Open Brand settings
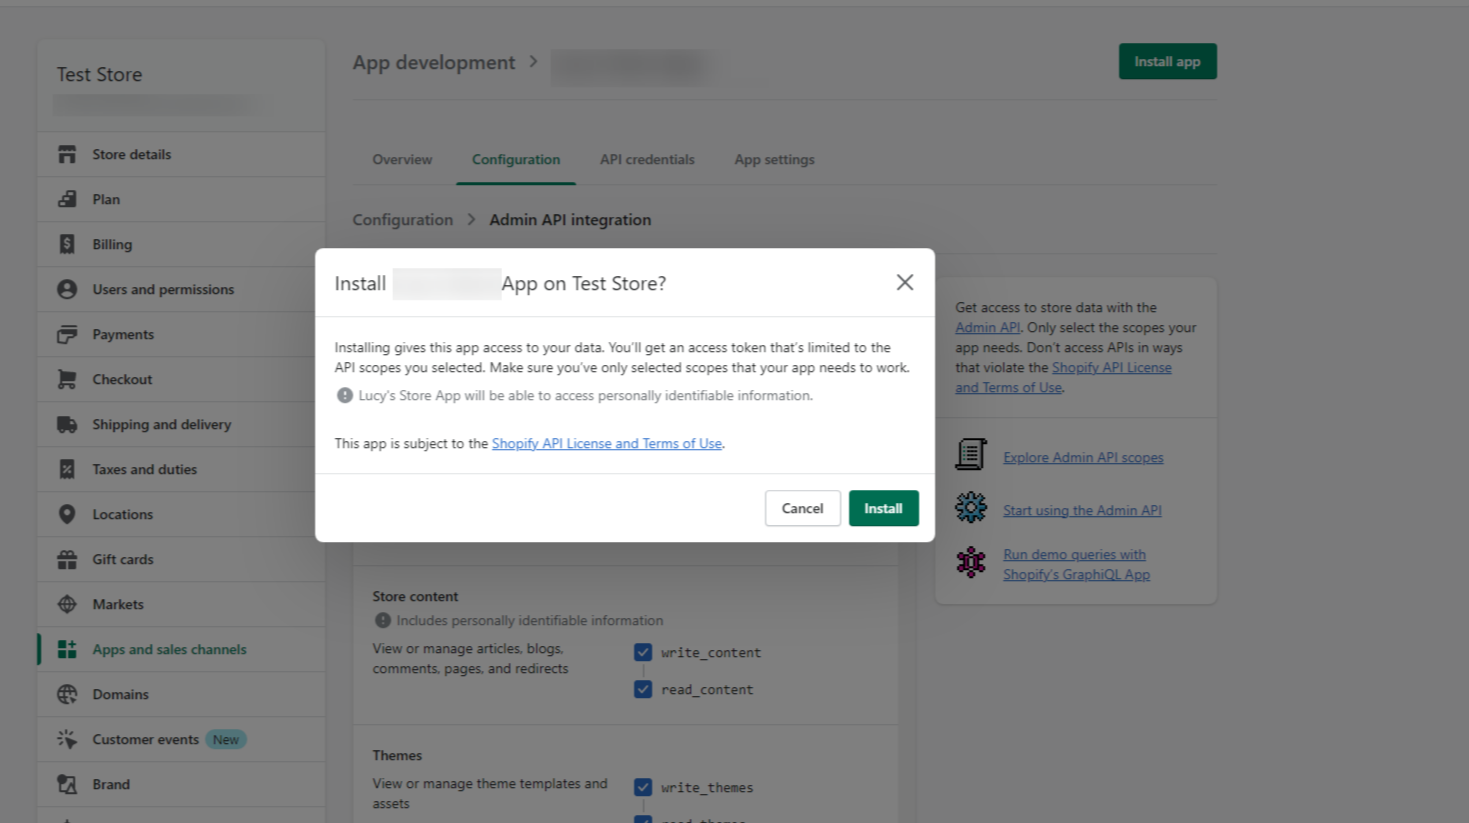 (181, 784)
